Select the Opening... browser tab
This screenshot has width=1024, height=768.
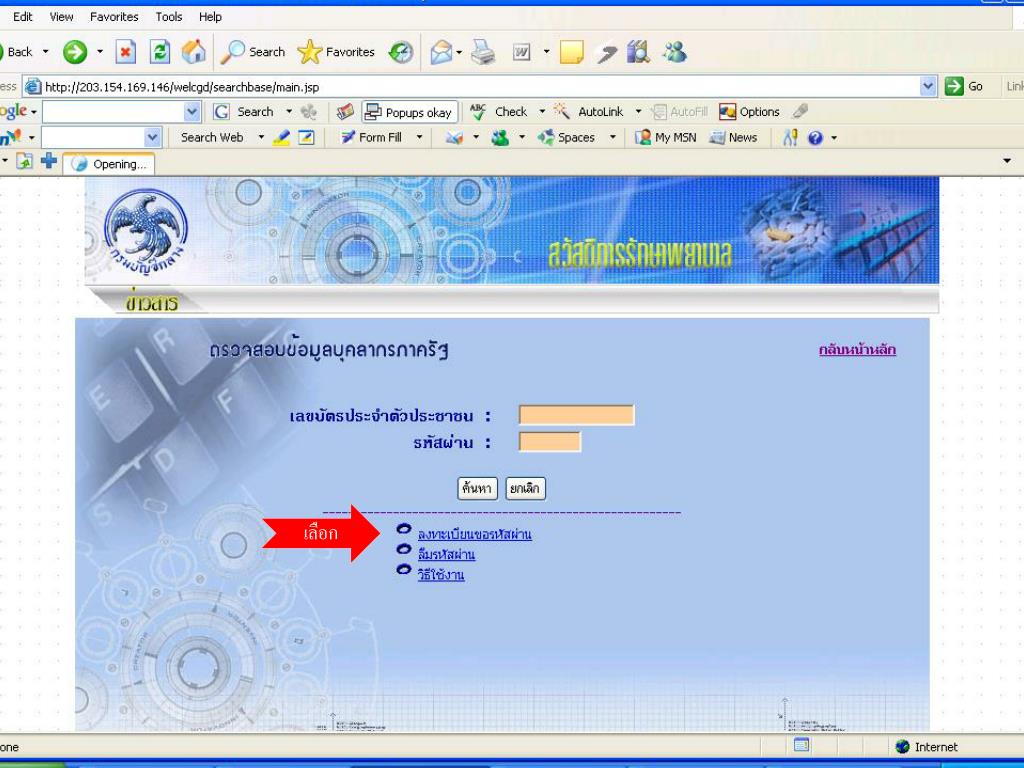click(x=109, y=164)
